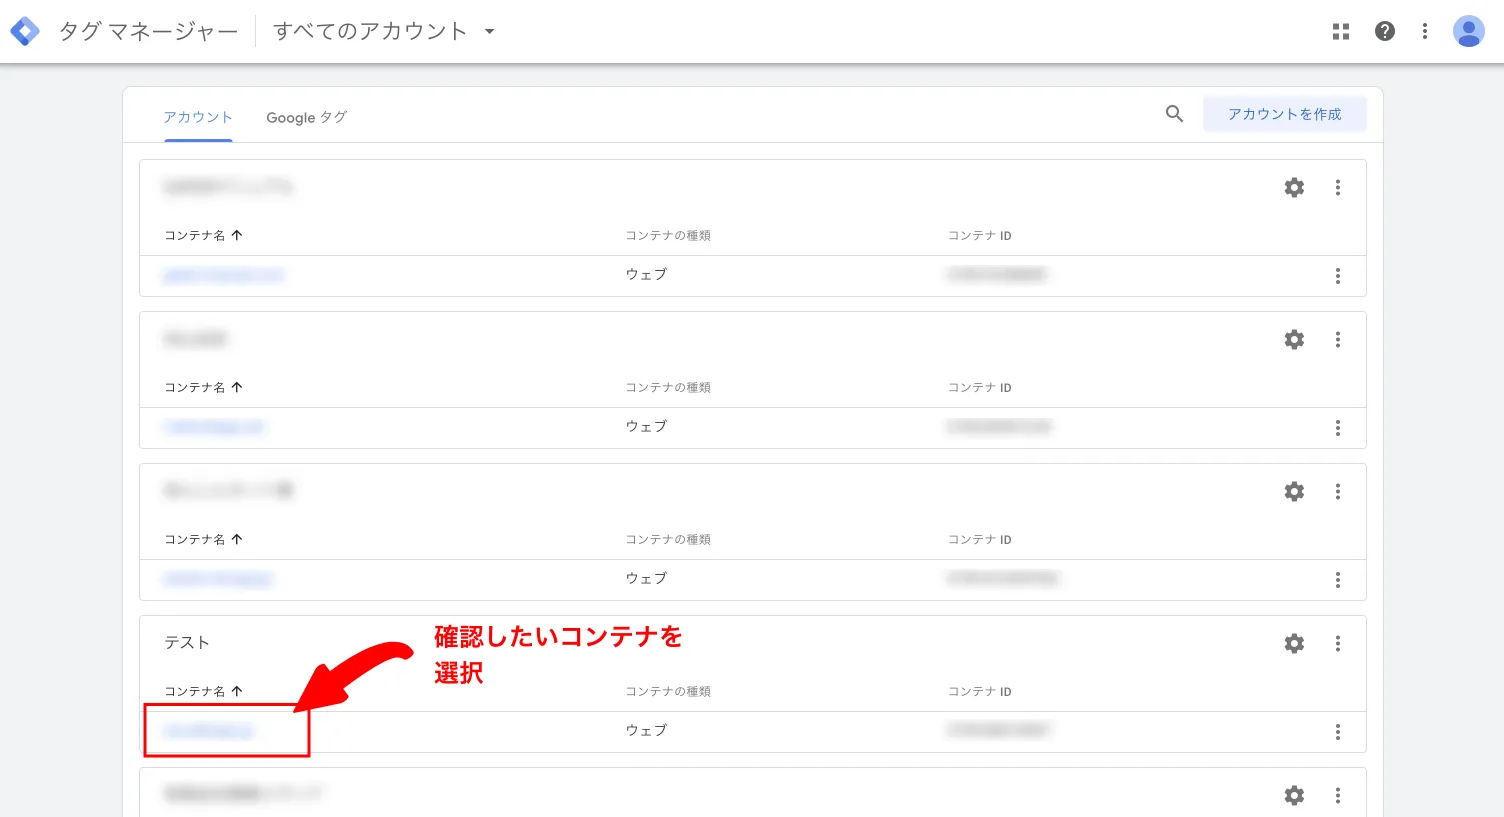The image size is (1504, 817).
Task: Open the Google apps grid launcher
Action: click(x=1341, y=32)
